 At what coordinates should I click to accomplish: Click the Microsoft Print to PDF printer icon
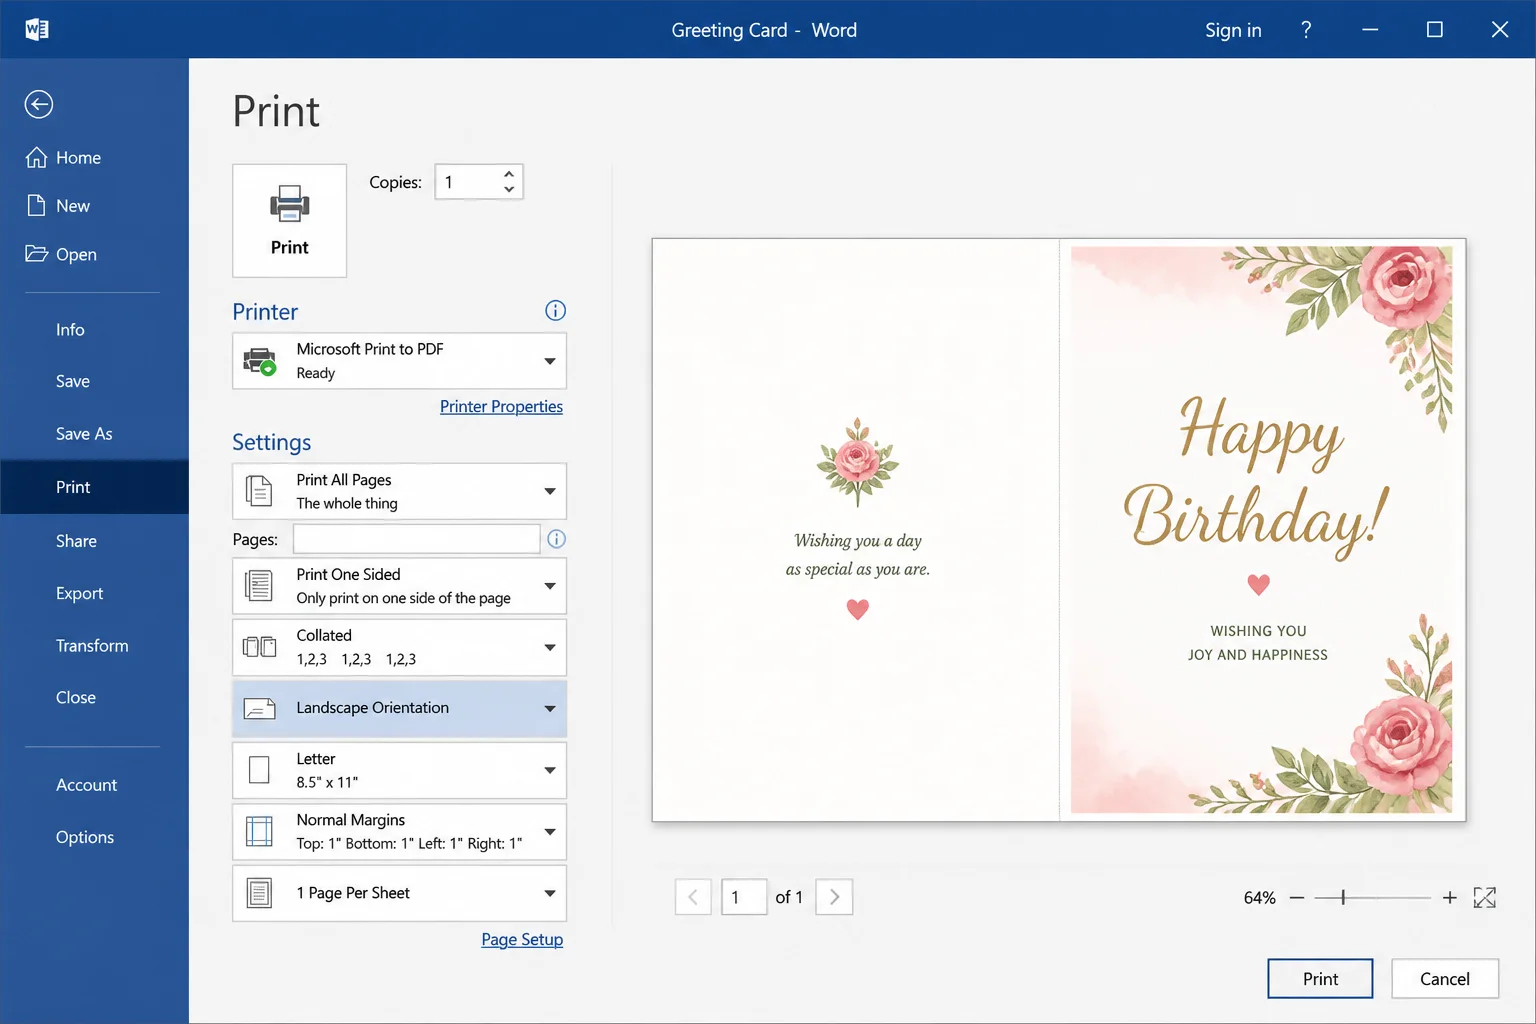pos(261,361)
